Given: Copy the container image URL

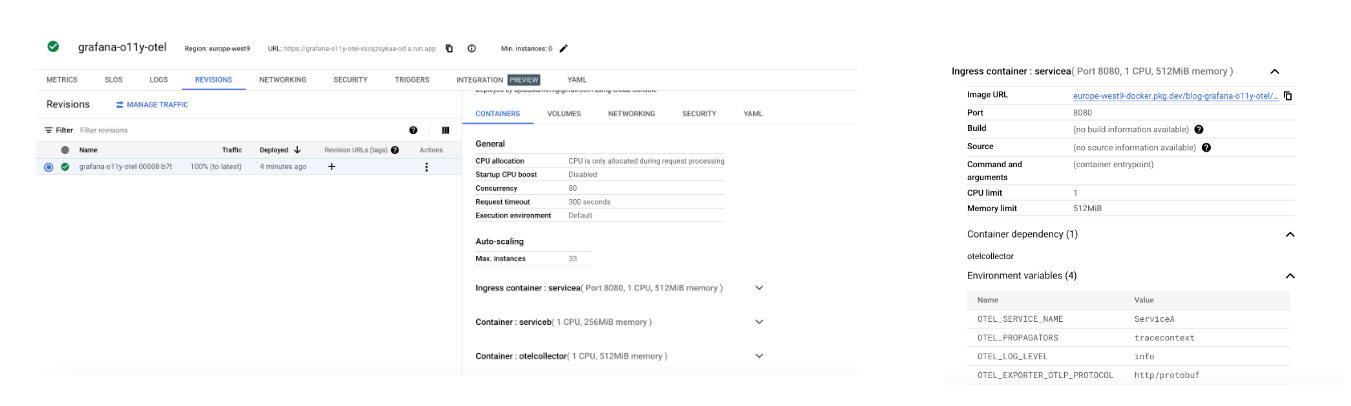Looking at the screenshot, I should (1288, 96).
